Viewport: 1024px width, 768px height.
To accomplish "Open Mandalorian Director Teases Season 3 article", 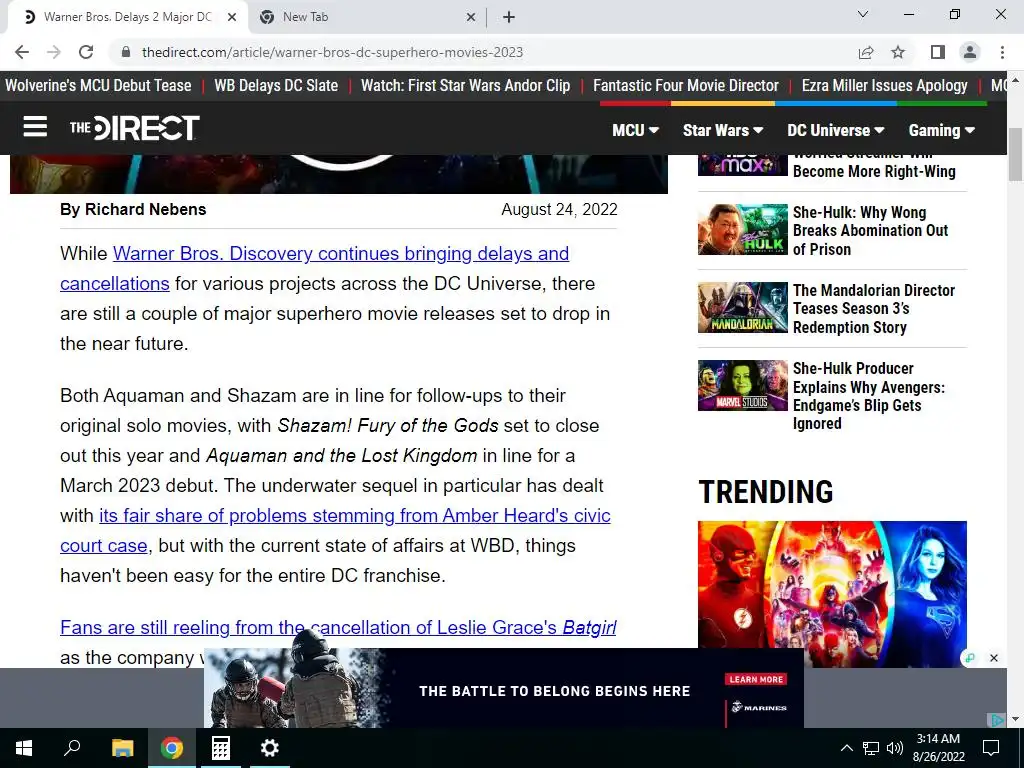I will point(874,308).
